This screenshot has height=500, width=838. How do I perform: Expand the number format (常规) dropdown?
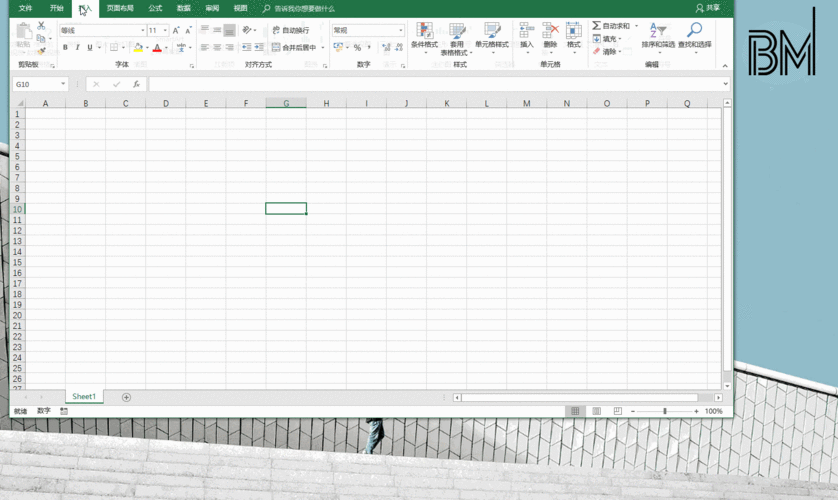(400, 31)
